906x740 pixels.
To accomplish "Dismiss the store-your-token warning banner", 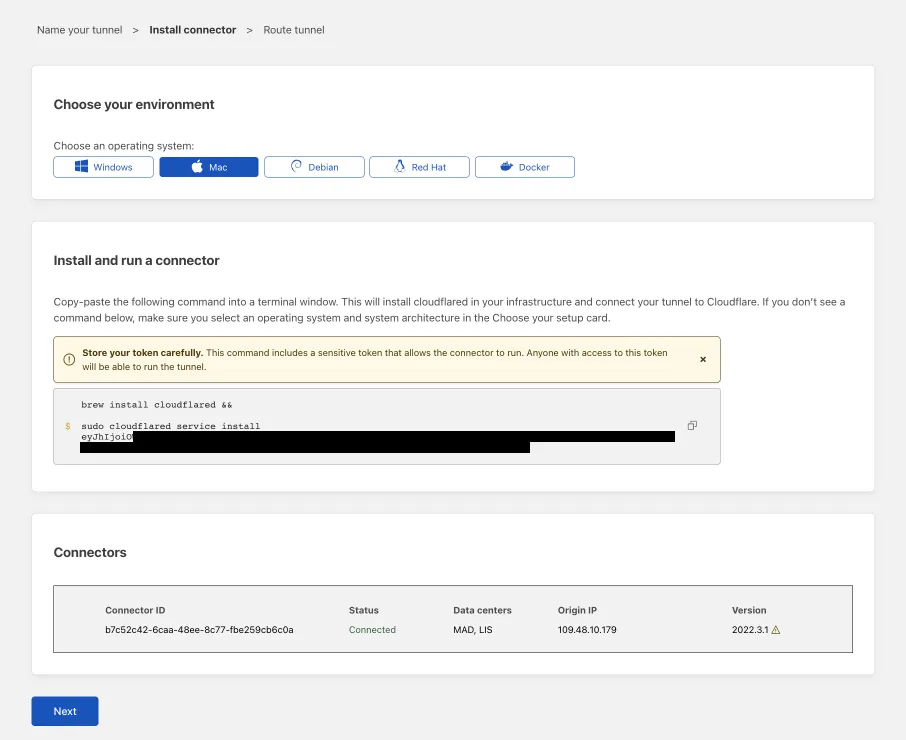I will tap(703, 358).
